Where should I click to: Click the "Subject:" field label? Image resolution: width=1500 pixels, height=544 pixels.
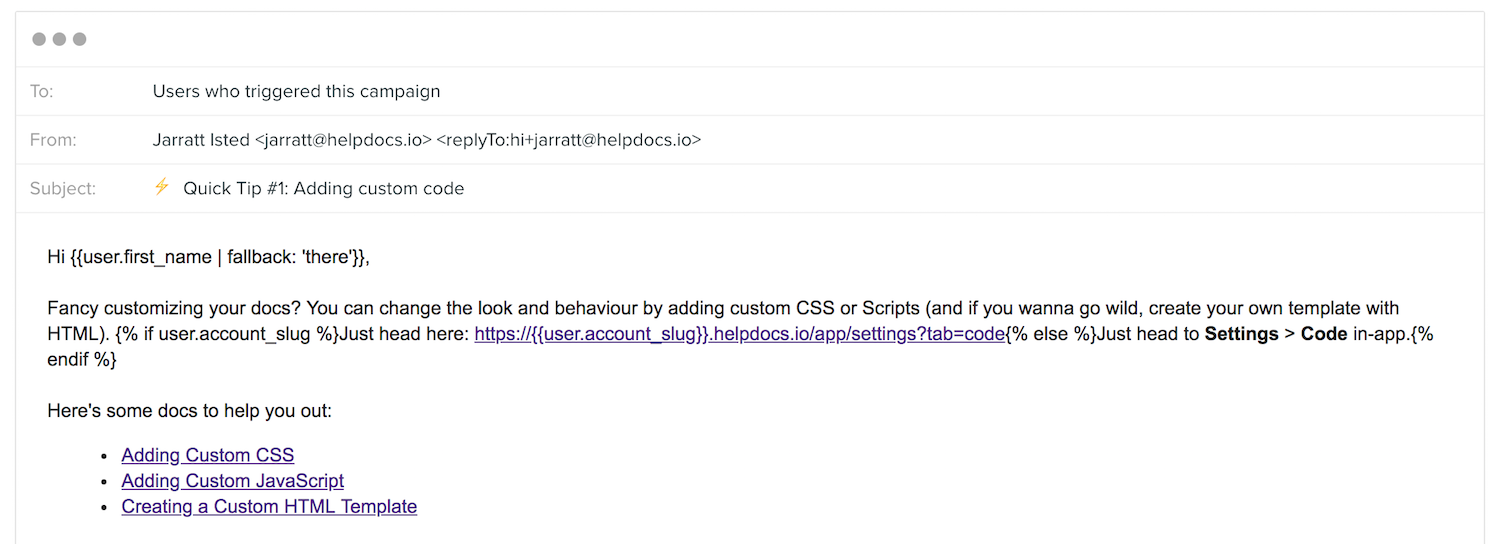point(63,189)
